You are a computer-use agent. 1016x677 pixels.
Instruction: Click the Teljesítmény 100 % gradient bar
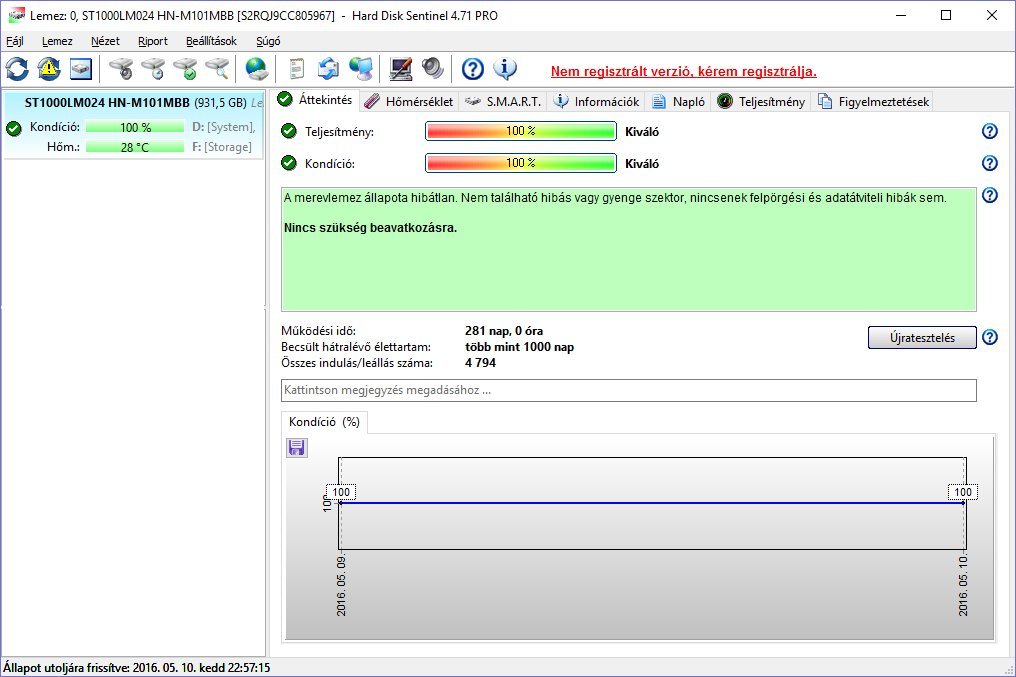[x=521, y=132]
